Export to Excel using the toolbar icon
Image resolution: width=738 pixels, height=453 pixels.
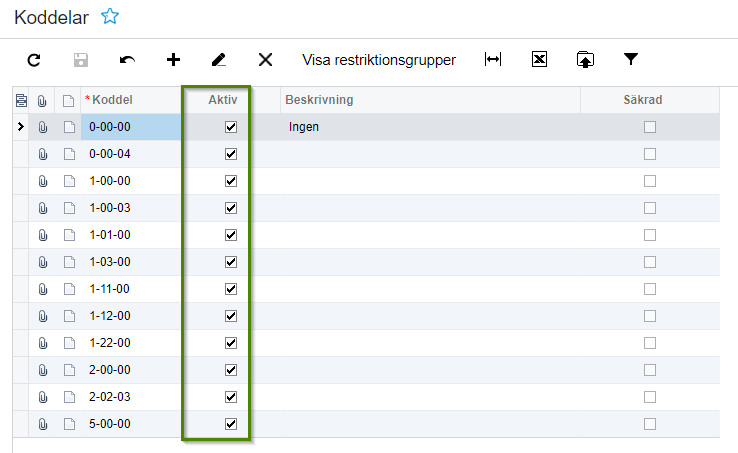[x=539, y=60]
